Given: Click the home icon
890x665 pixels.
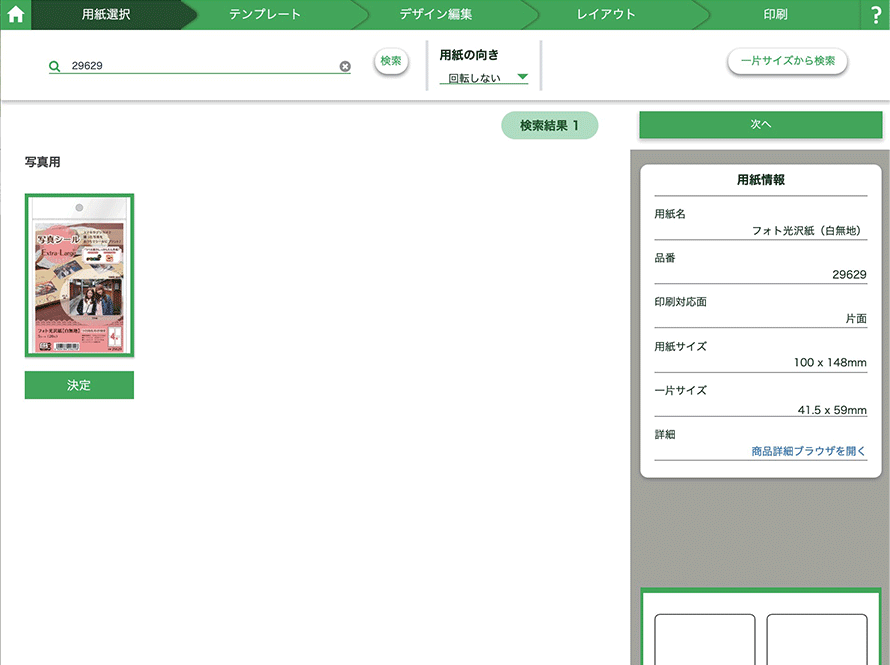Looking at the screenshot, I should coord(15,15).
